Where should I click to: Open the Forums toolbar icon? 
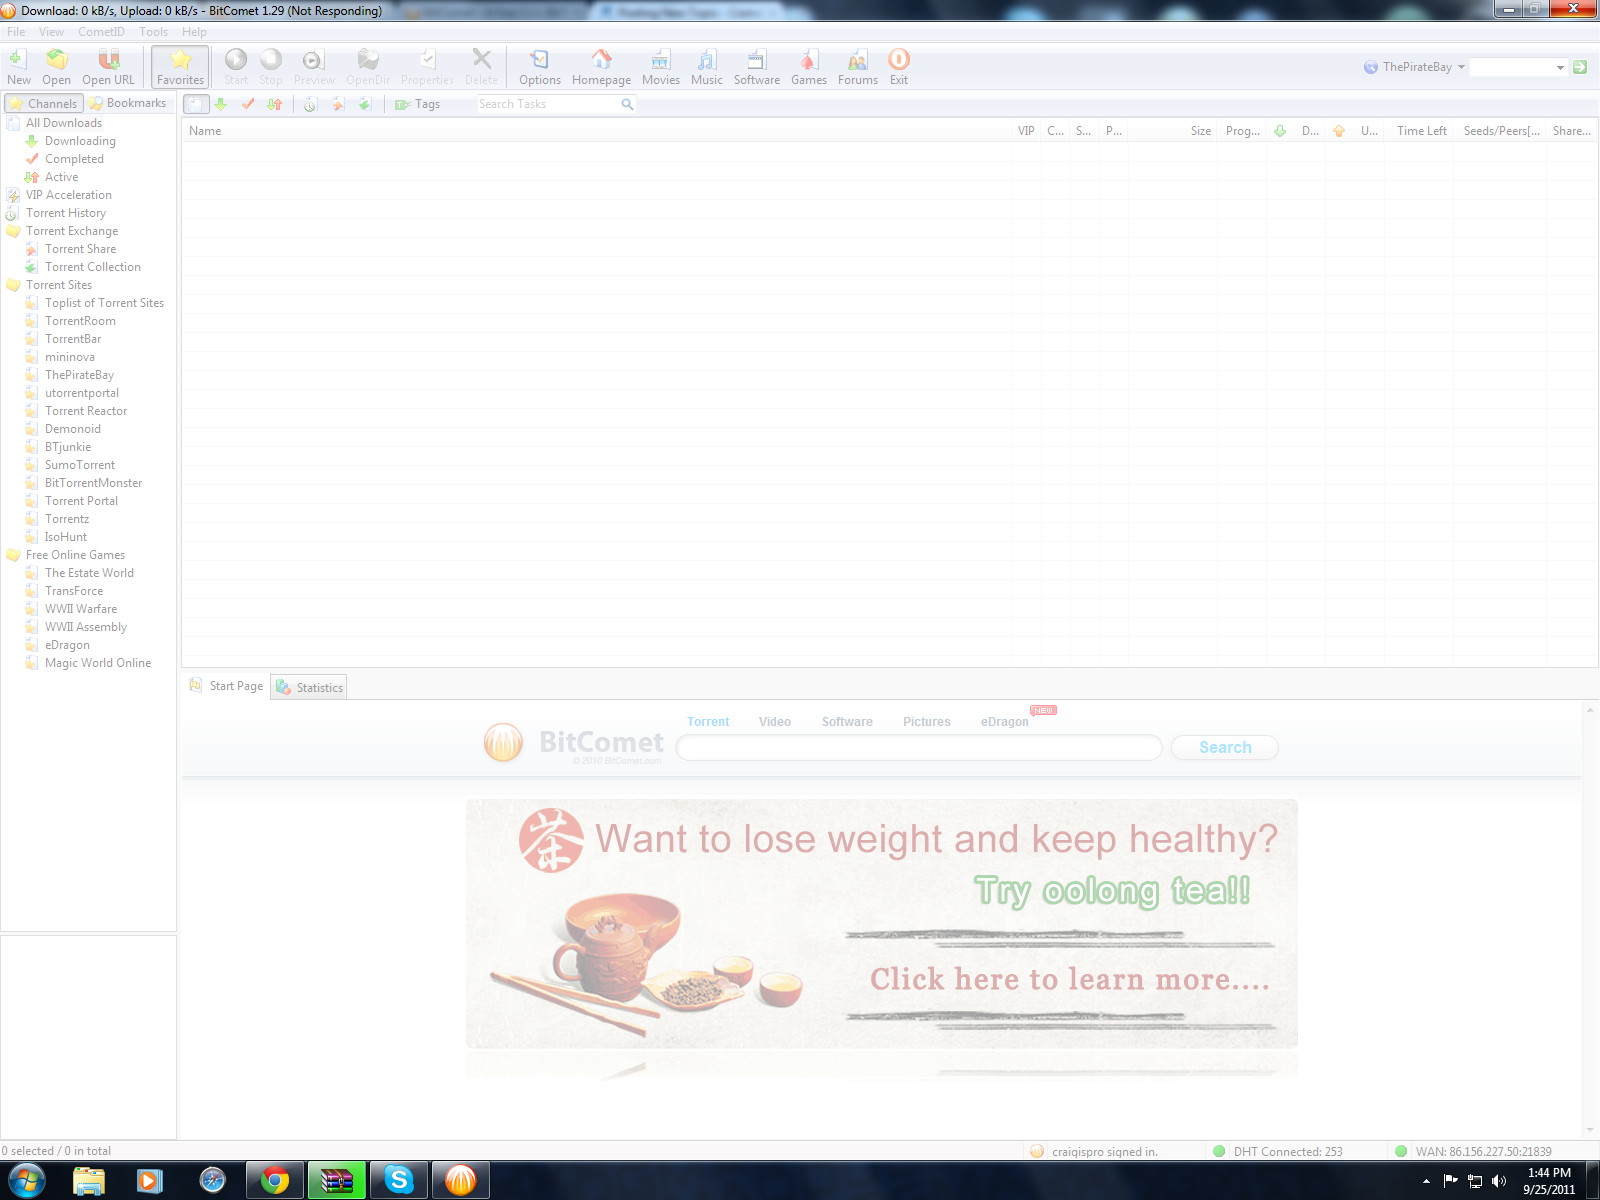tap(858, 67)
